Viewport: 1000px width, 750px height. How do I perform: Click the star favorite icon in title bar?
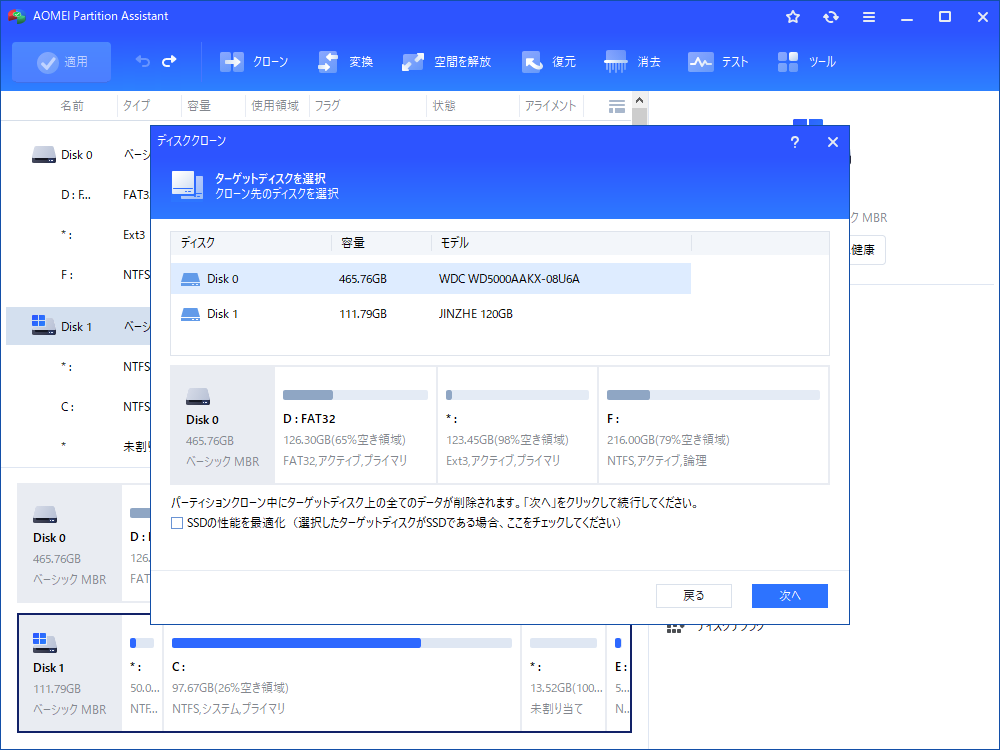[793, 17]
